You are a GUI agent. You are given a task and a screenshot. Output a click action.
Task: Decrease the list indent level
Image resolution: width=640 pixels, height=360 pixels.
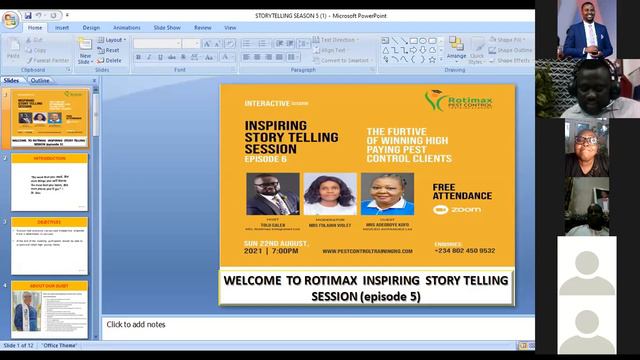(280, 44)
